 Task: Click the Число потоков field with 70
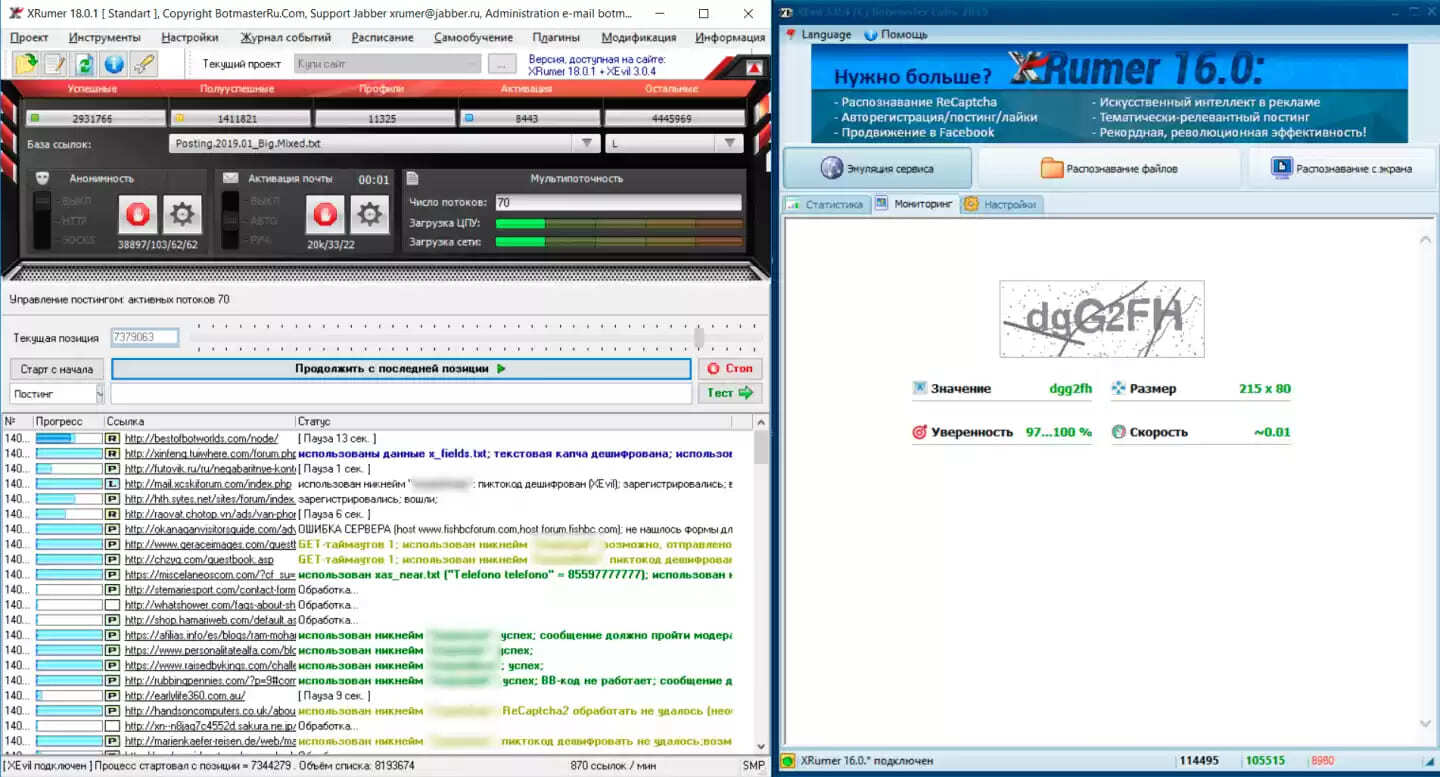click(x=619, y=203)
